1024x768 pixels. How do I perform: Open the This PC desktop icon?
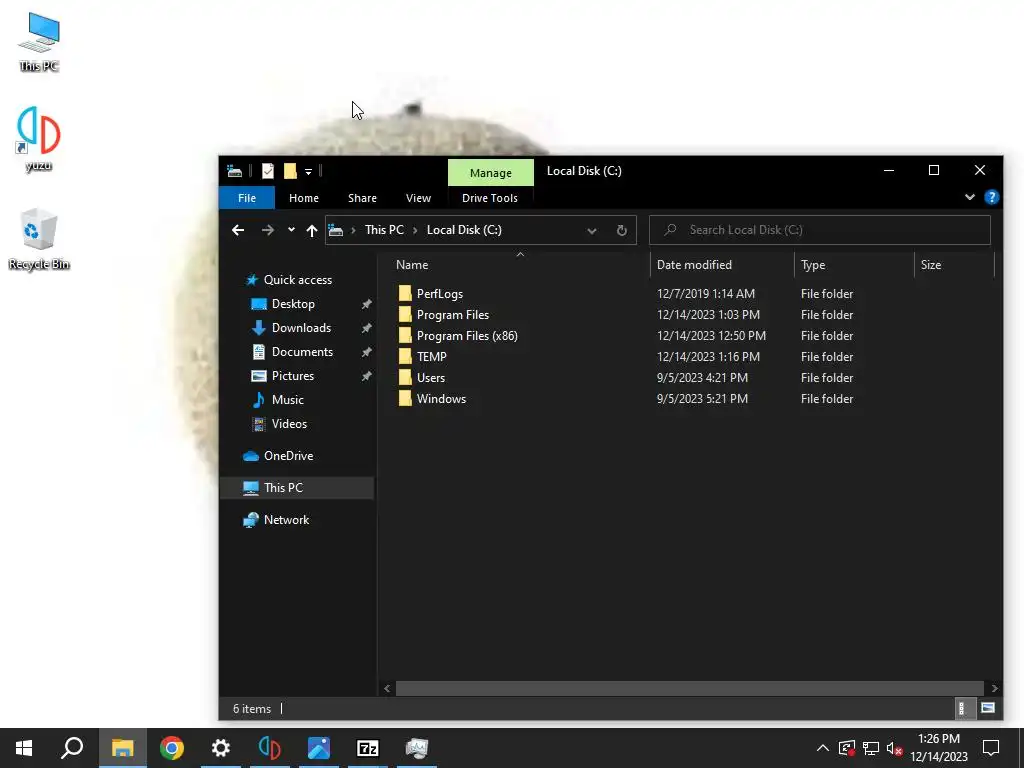39,42
